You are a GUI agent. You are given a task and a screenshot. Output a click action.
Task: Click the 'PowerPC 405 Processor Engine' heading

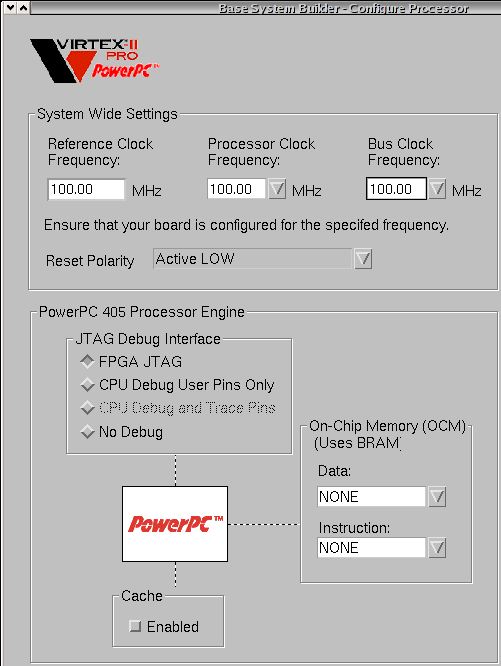click(141, 312)
